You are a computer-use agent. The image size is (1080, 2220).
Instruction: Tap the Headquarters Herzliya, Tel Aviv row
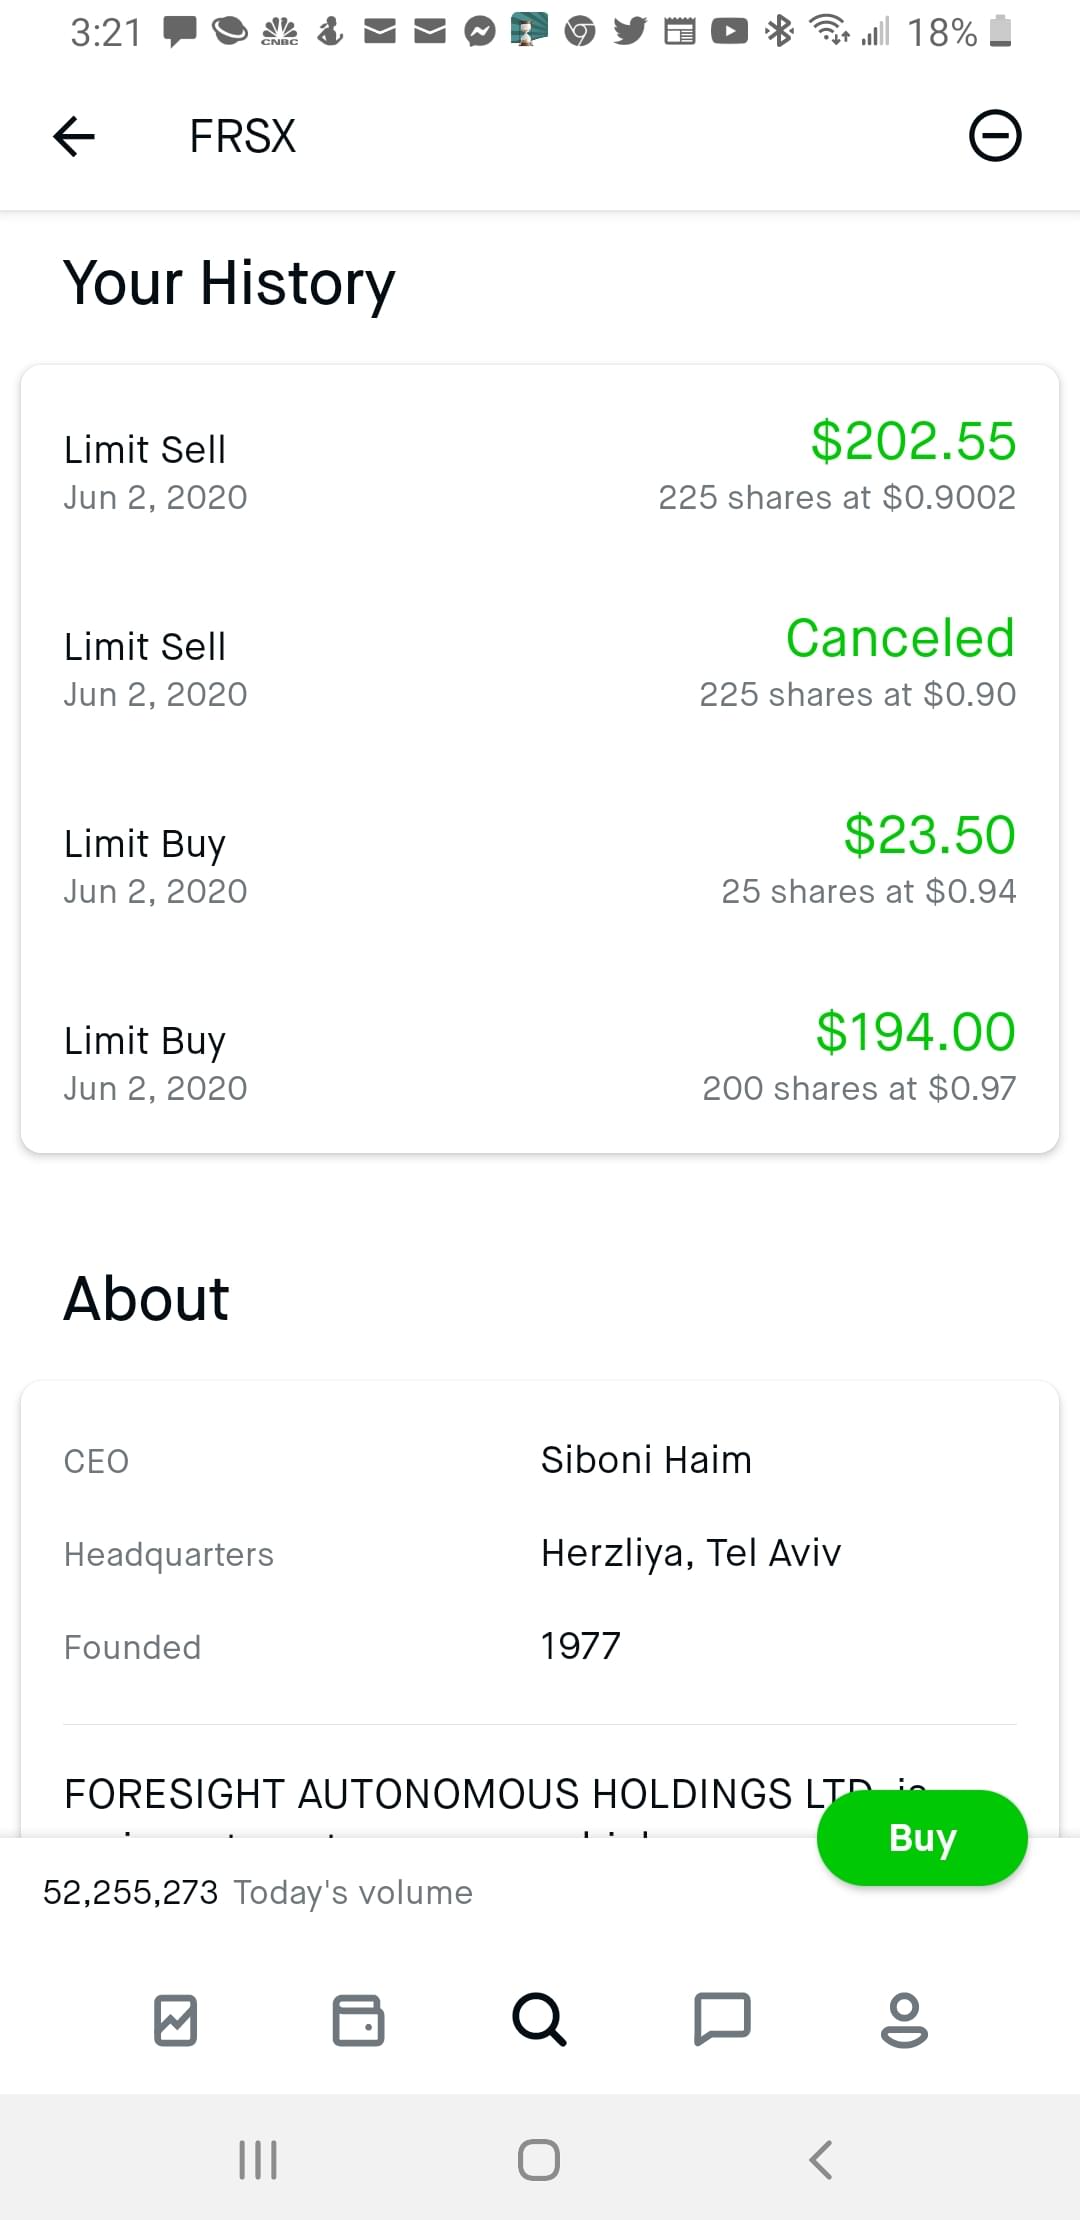(x=540, y=1554)
